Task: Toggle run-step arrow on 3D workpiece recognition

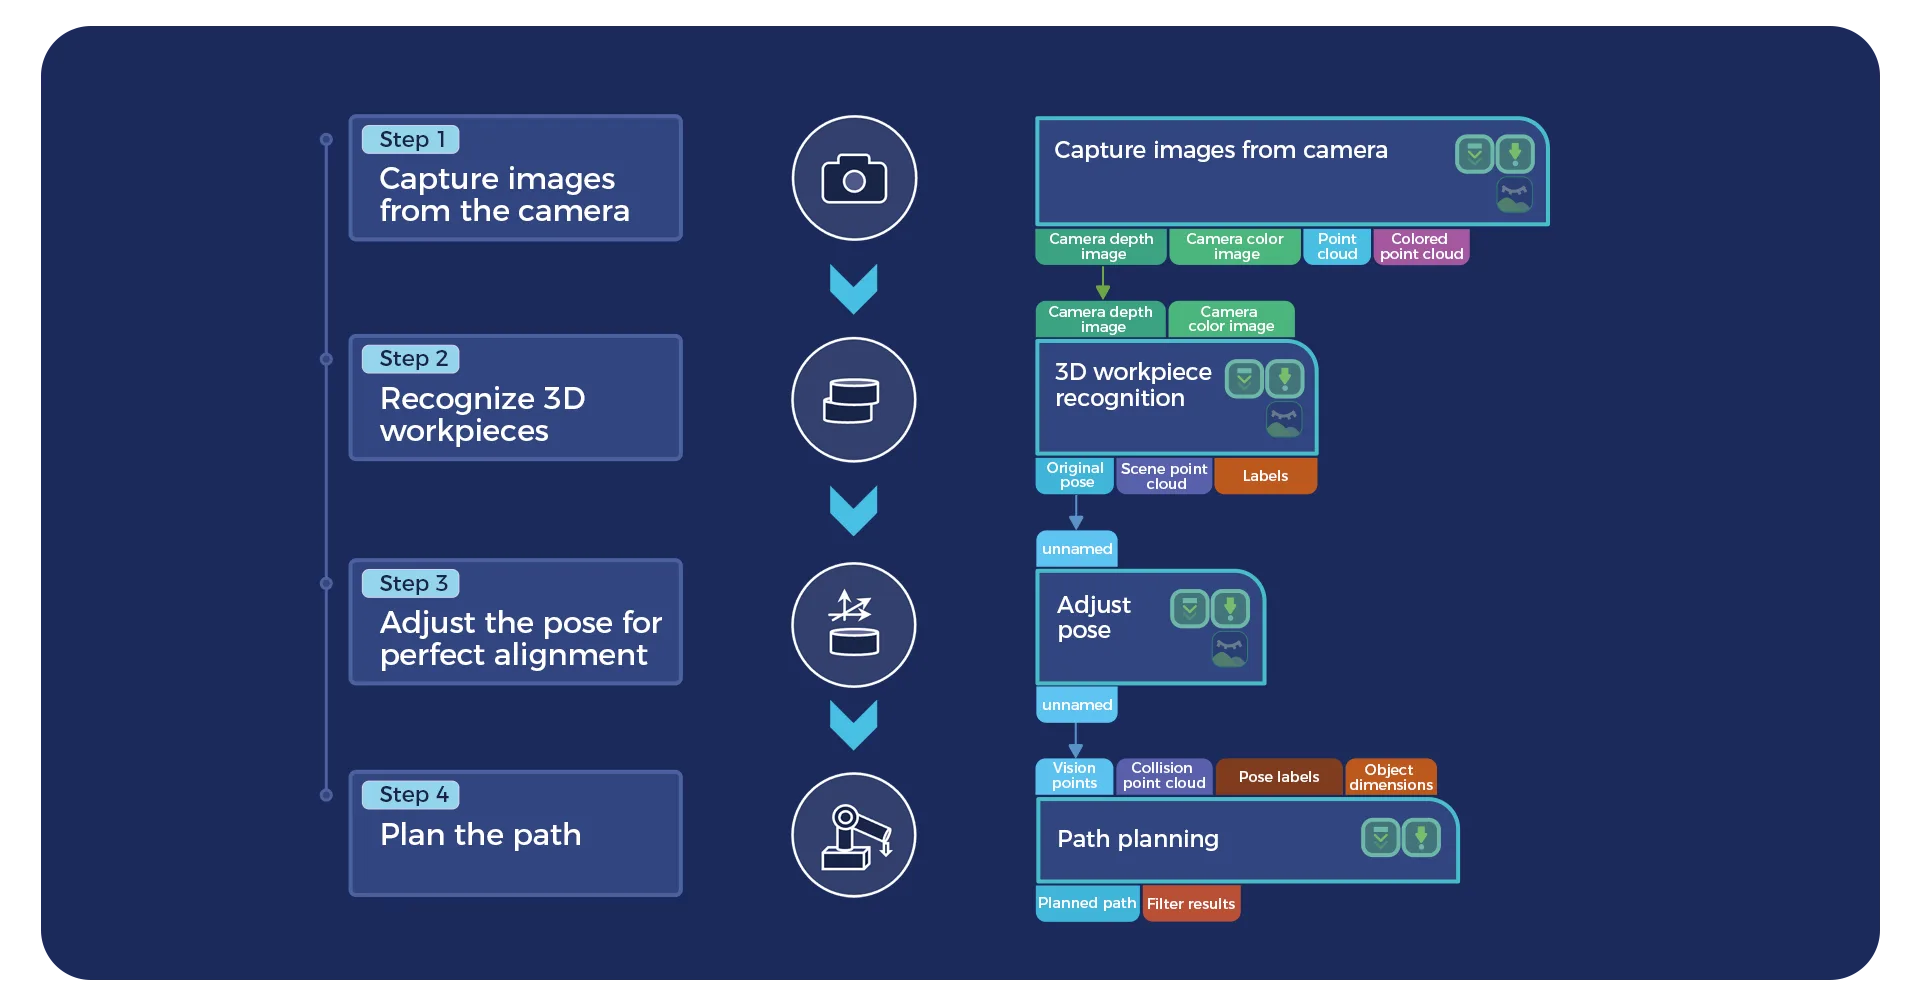Action: pyautogui.click(x=1285, y=379)
